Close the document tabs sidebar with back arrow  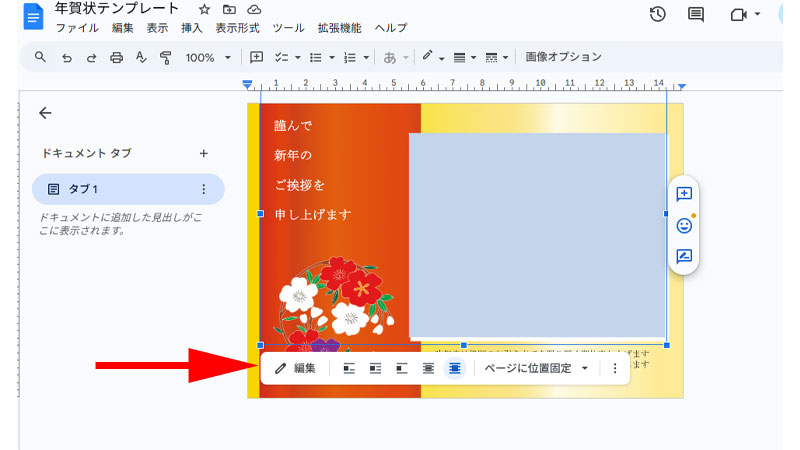click(45, 113)
